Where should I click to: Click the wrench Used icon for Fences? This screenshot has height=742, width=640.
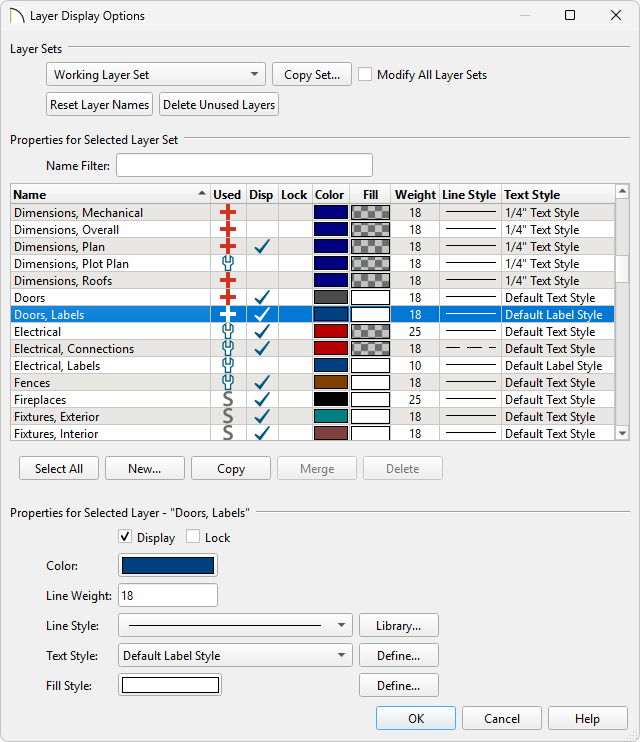pyautogui.click(x=228, y=383)
